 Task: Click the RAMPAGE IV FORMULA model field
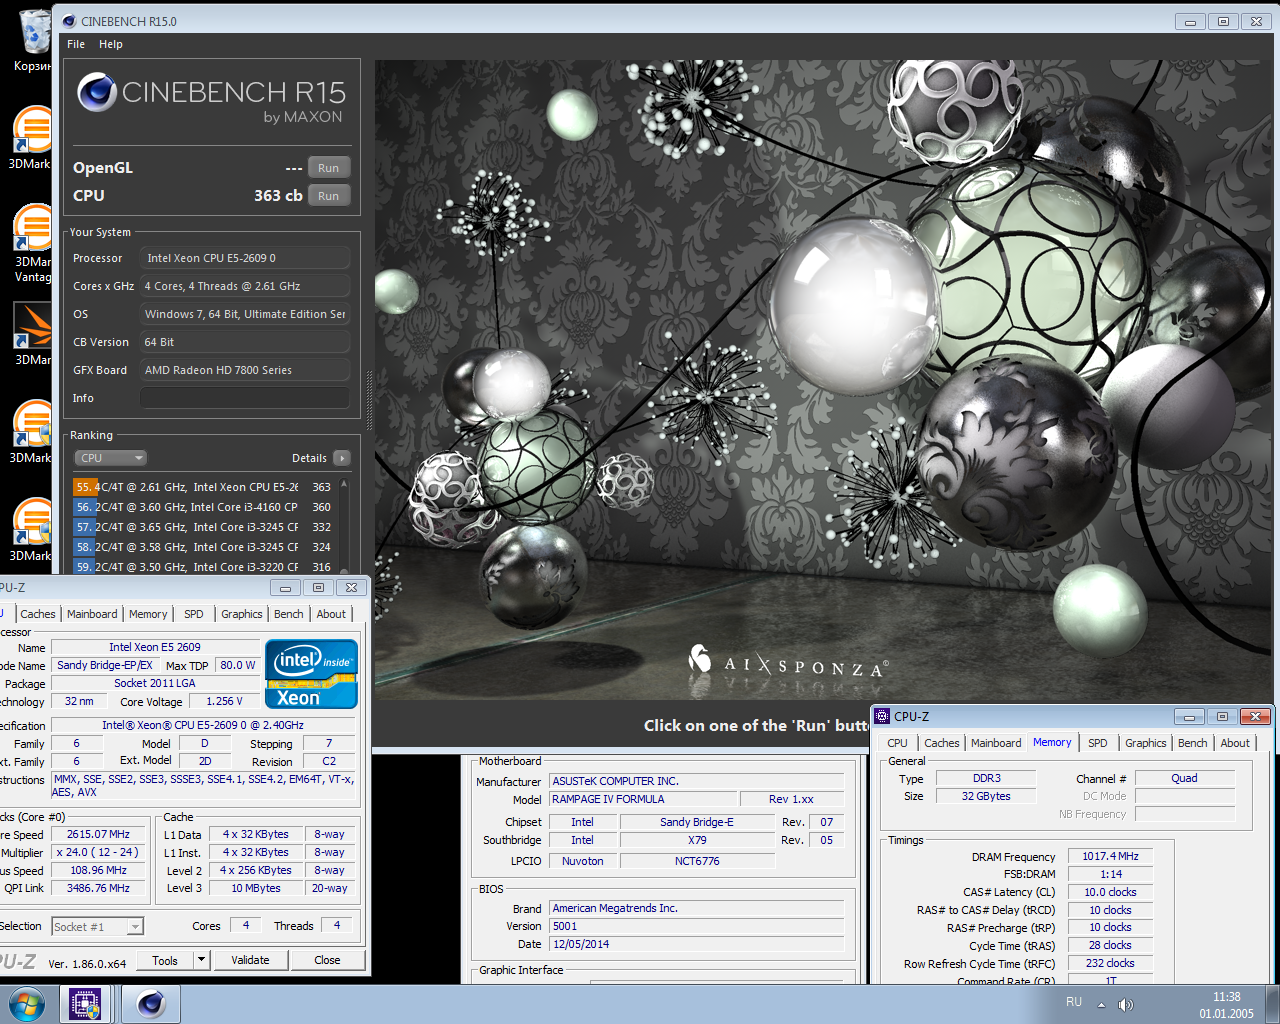[x=642, y=799]
